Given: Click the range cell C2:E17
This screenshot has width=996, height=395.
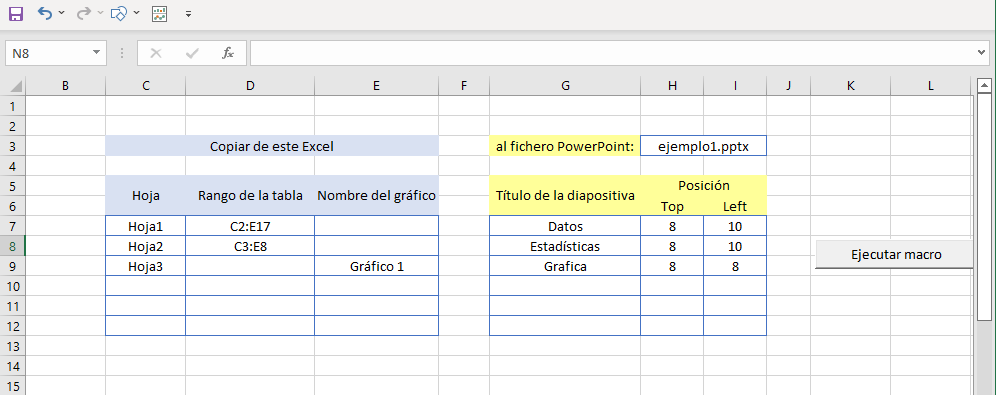Looking at the screenshot, I should click(x=250, y=226).
